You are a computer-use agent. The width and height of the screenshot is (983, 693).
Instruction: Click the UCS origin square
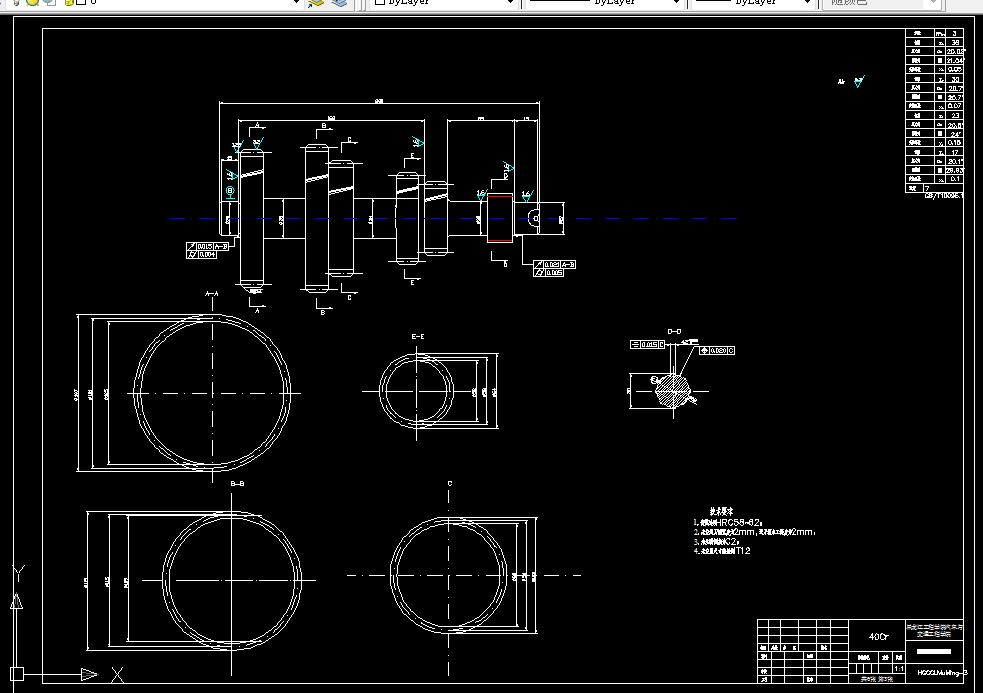tap(17, 674)
